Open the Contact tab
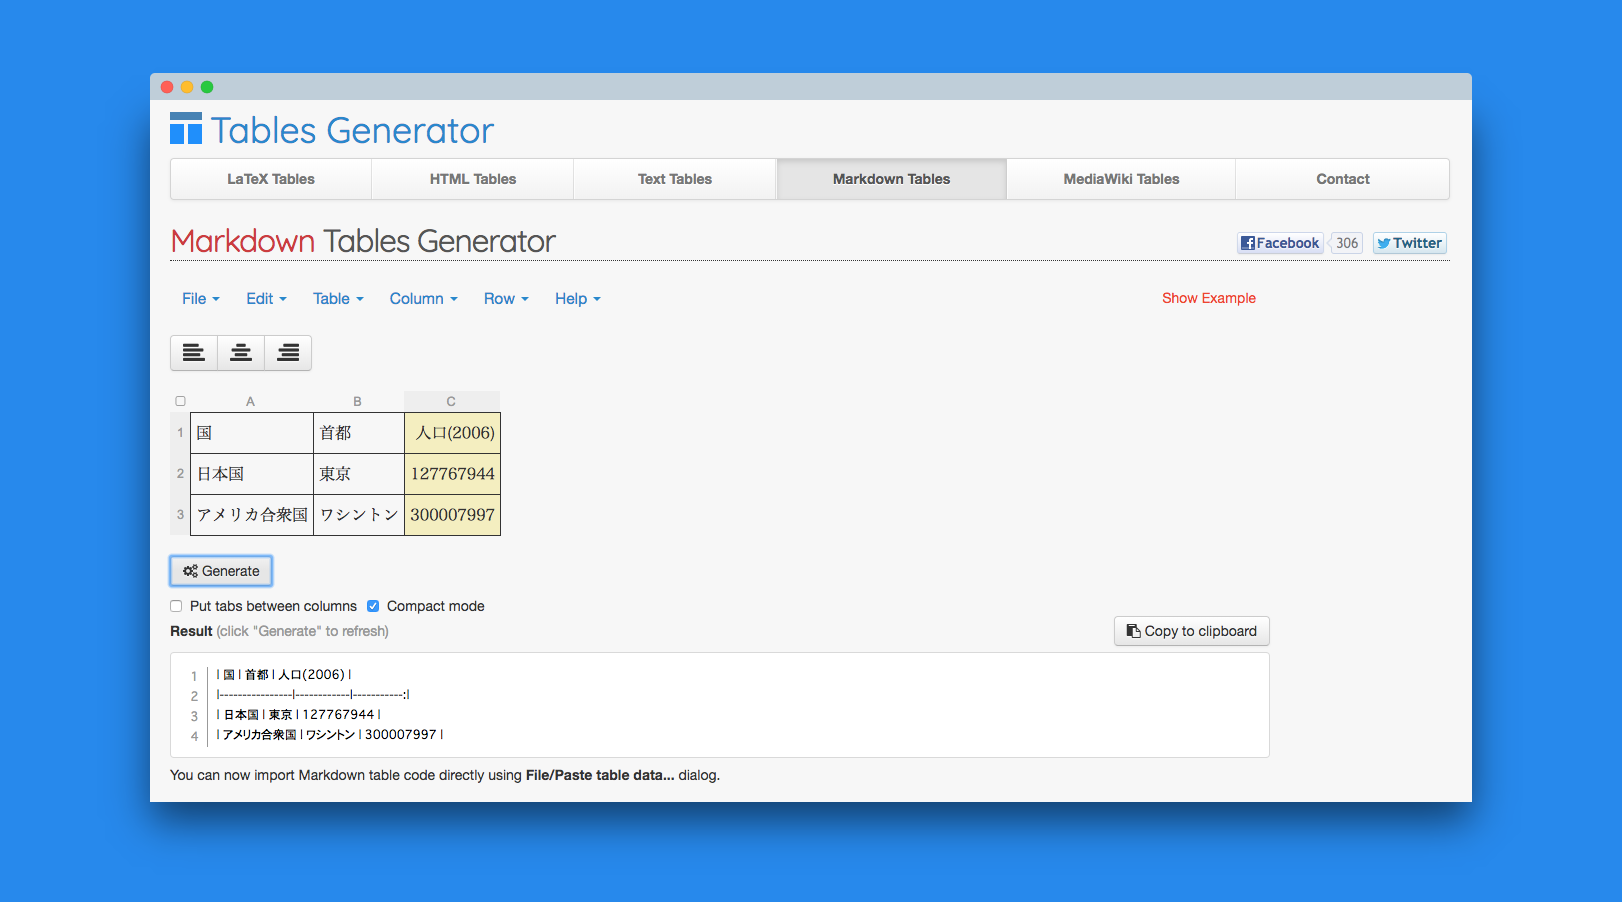The image size is (1622, 902). [1343, 179]
